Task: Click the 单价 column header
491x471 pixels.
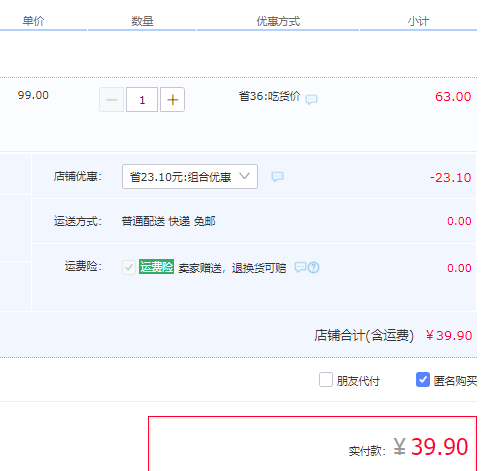Action: coord(33,21)
